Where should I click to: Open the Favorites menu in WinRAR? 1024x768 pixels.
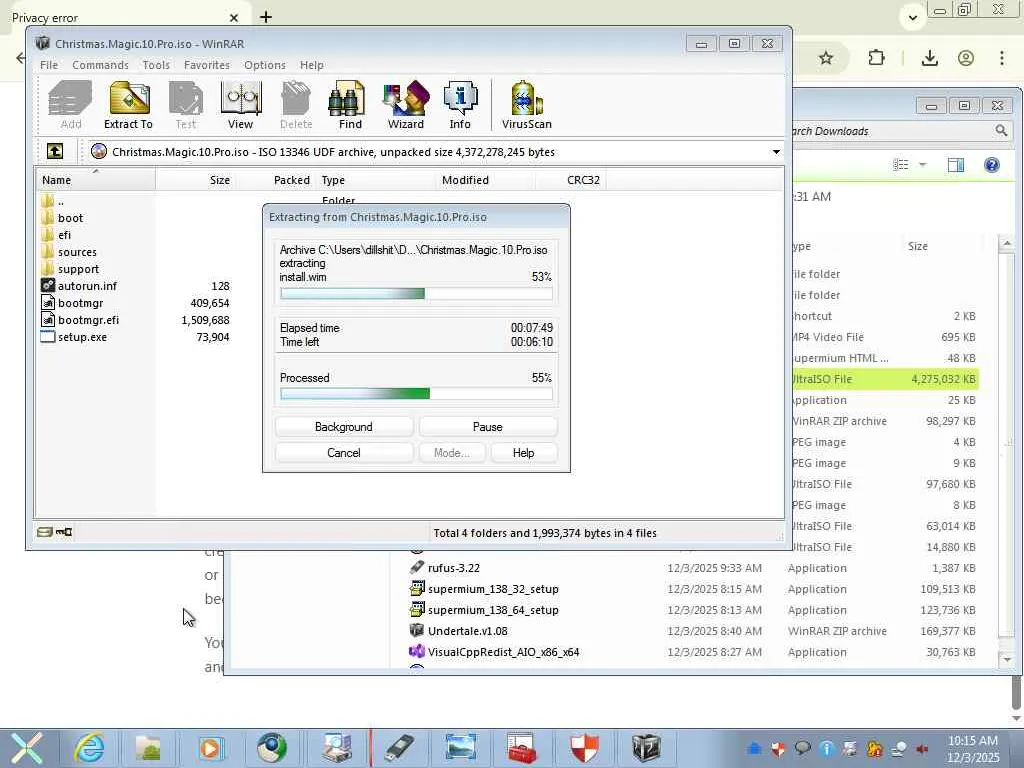click(207, 65)
